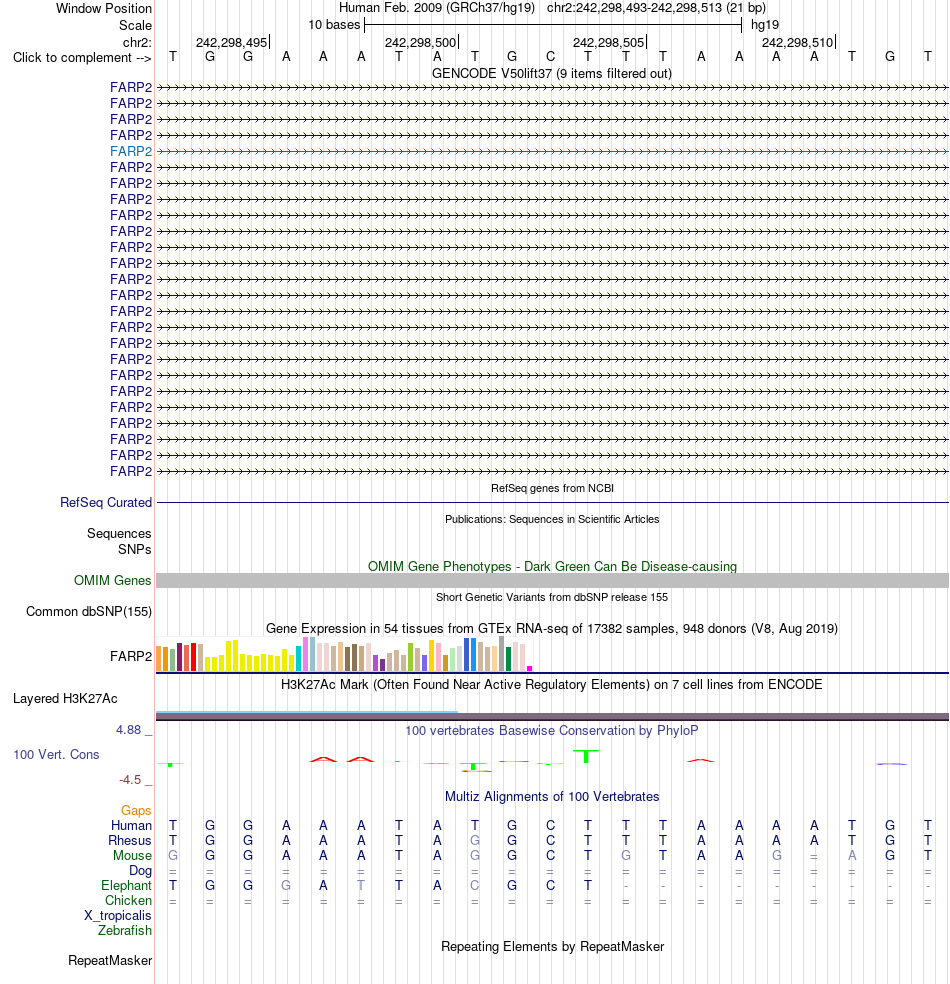950x984 pixels.
Task: Click the 'Mouse' alignment row label
Action: click(x=132, y=856)
